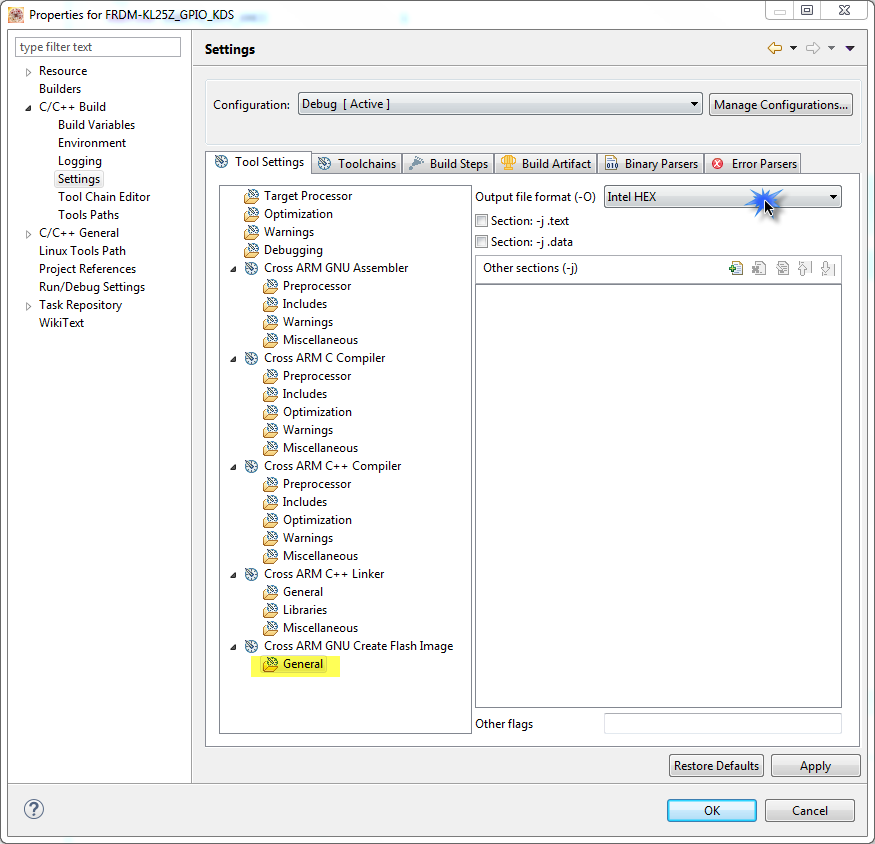The height and width of the screenshot is (844, 875).
Task: Select Project References item
Action: (87, 269)
